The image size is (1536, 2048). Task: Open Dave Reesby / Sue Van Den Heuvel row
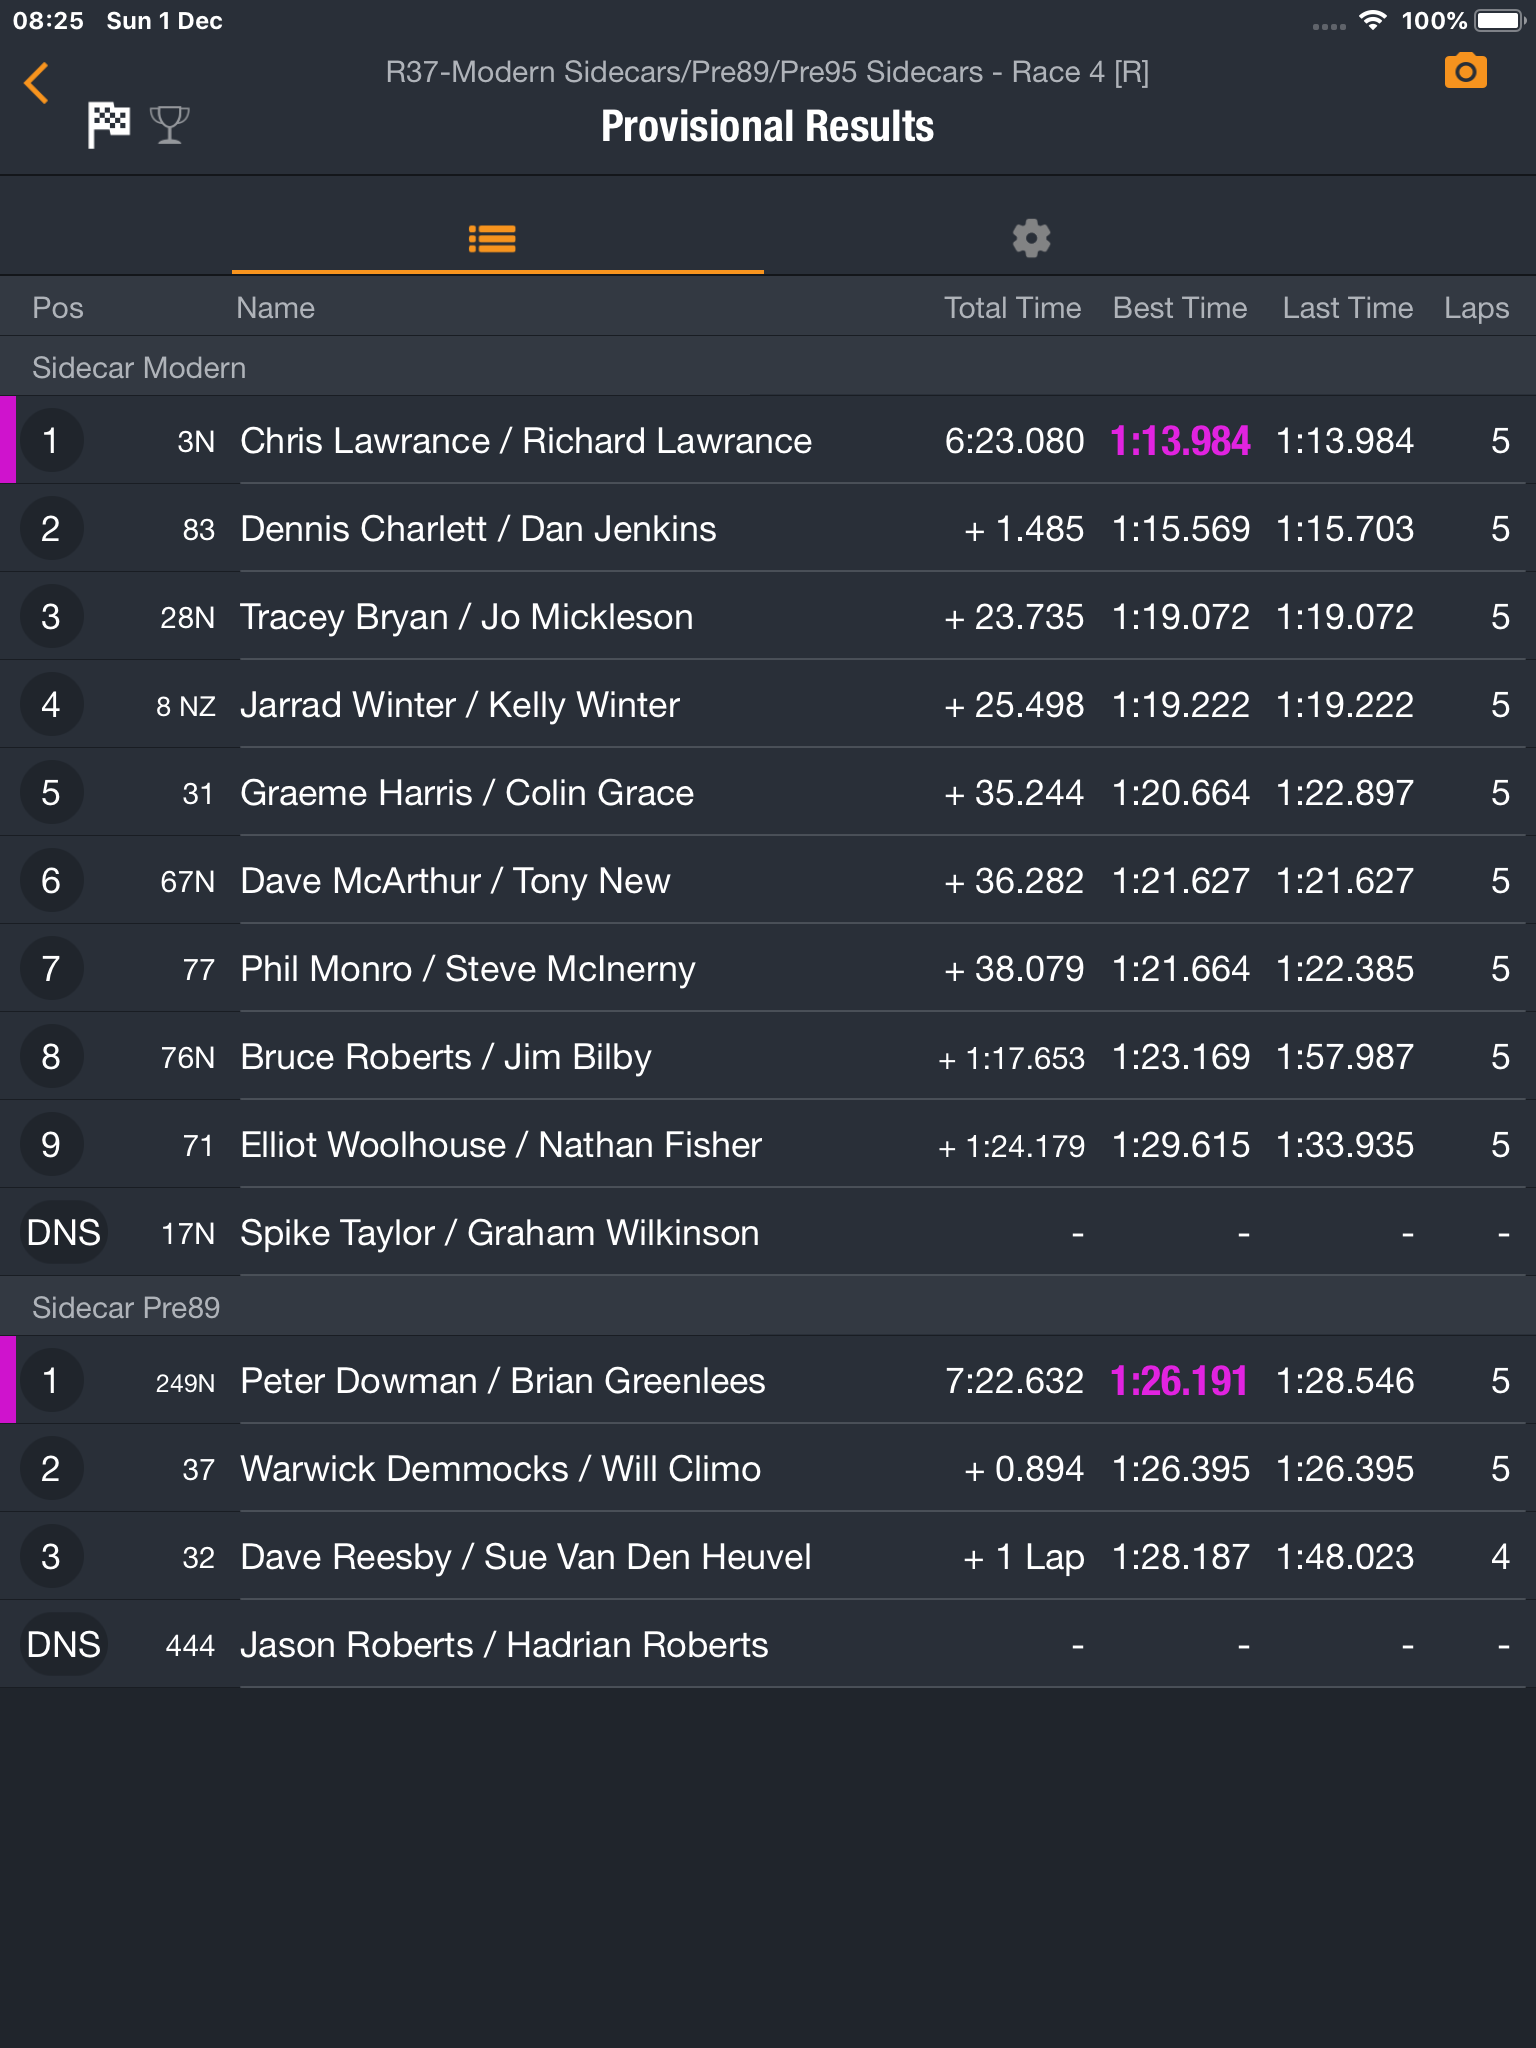point(768,1556)
